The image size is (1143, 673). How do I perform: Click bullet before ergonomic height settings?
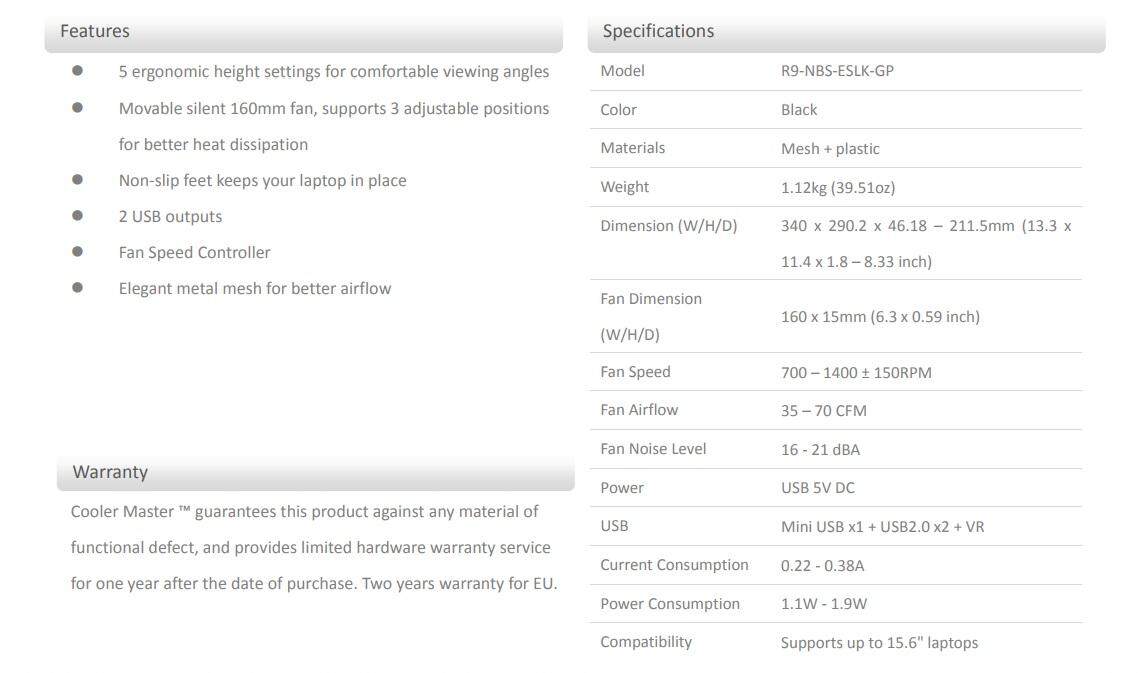[77, 71]
